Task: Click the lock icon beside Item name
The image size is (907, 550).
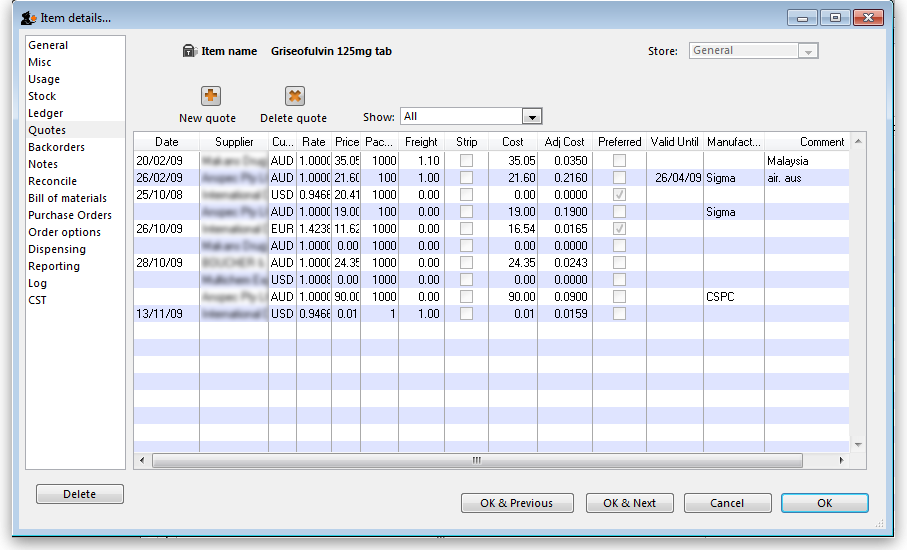Action: coord(190,51)
